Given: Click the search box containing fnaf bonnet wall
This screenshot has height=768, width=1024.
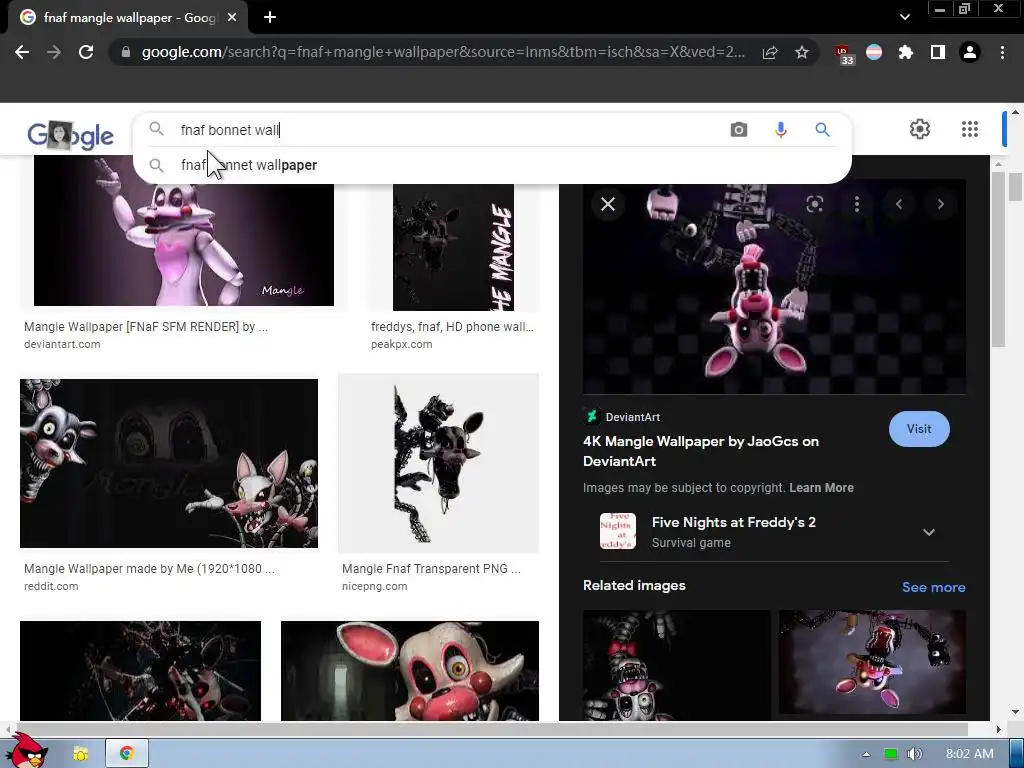Looking at the screenshot, I should [451, 130].
